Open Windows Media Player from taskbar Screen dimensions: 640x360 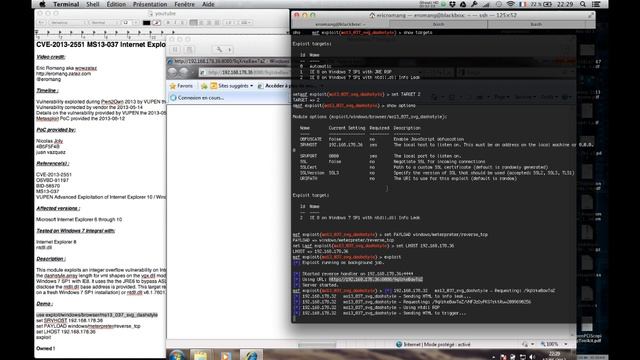point(225,355)
